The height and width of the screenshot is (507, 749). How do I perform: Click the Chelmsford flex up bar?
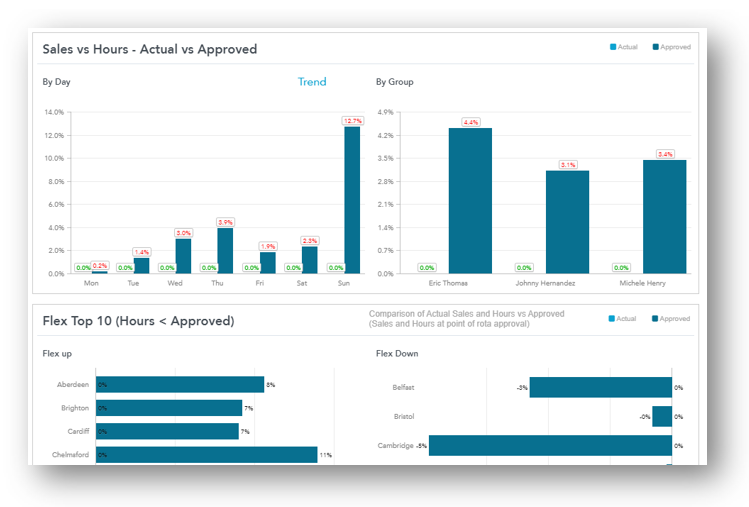[x=206, y=455]
